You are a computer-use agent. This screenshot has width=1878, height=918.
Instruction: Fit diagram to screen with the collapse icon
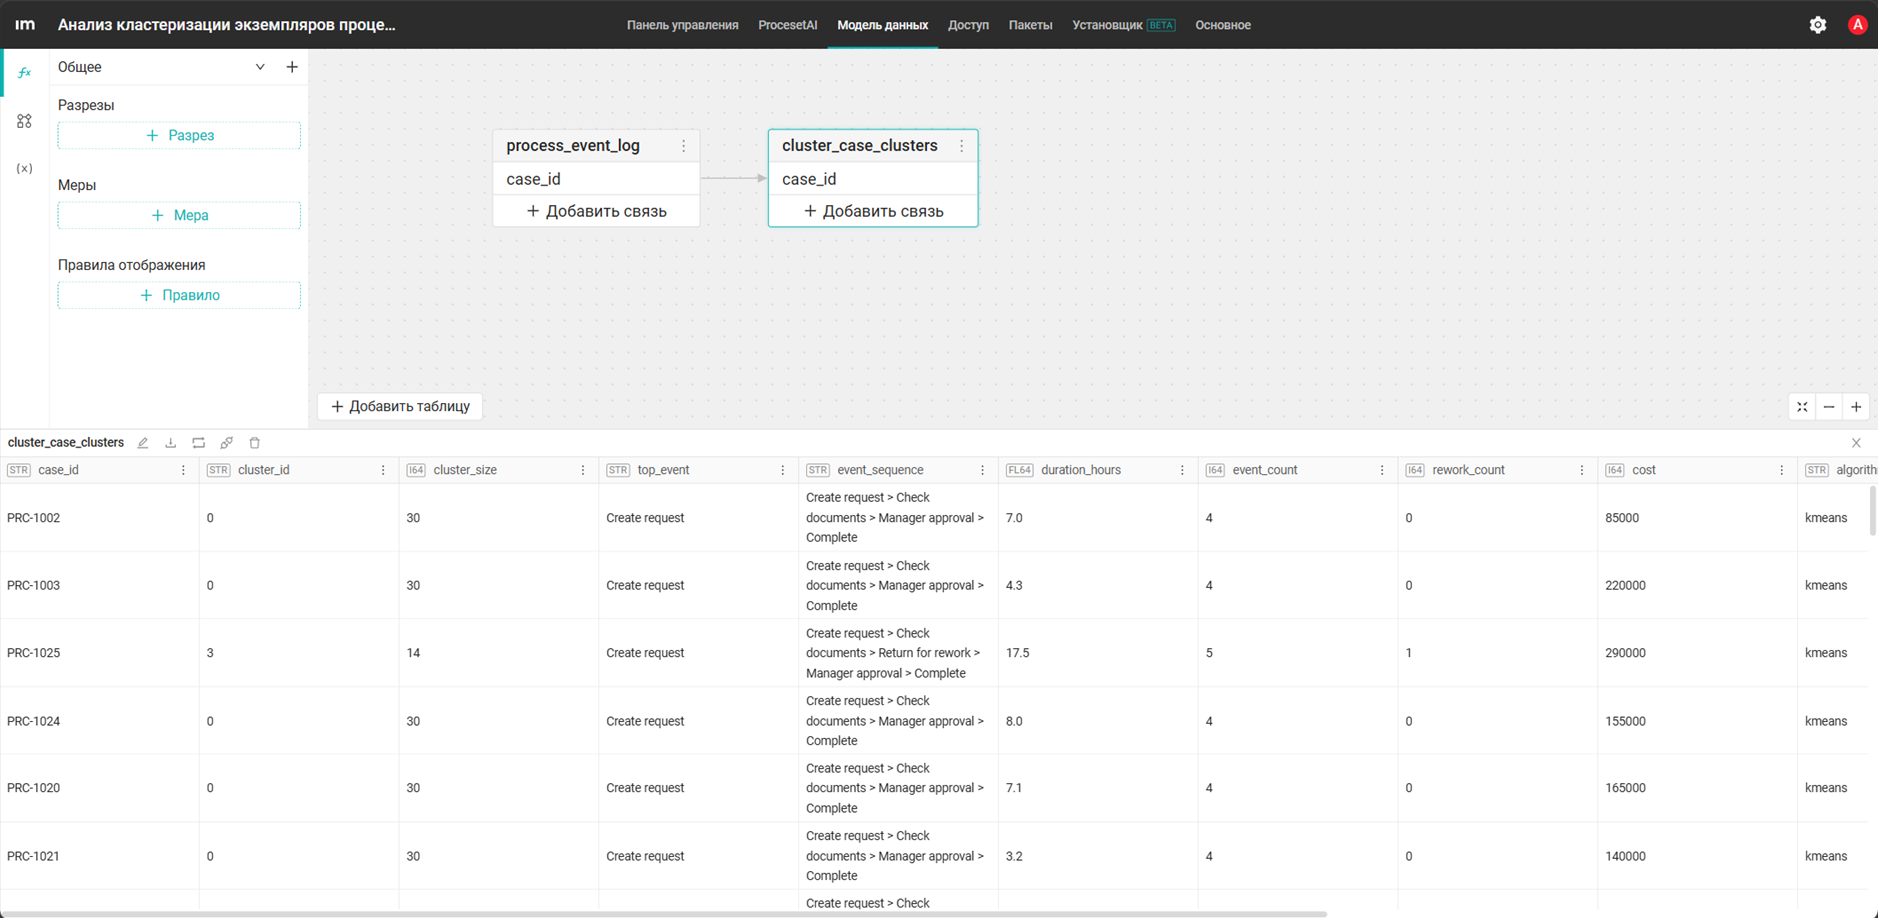(x=1802, y=407)
